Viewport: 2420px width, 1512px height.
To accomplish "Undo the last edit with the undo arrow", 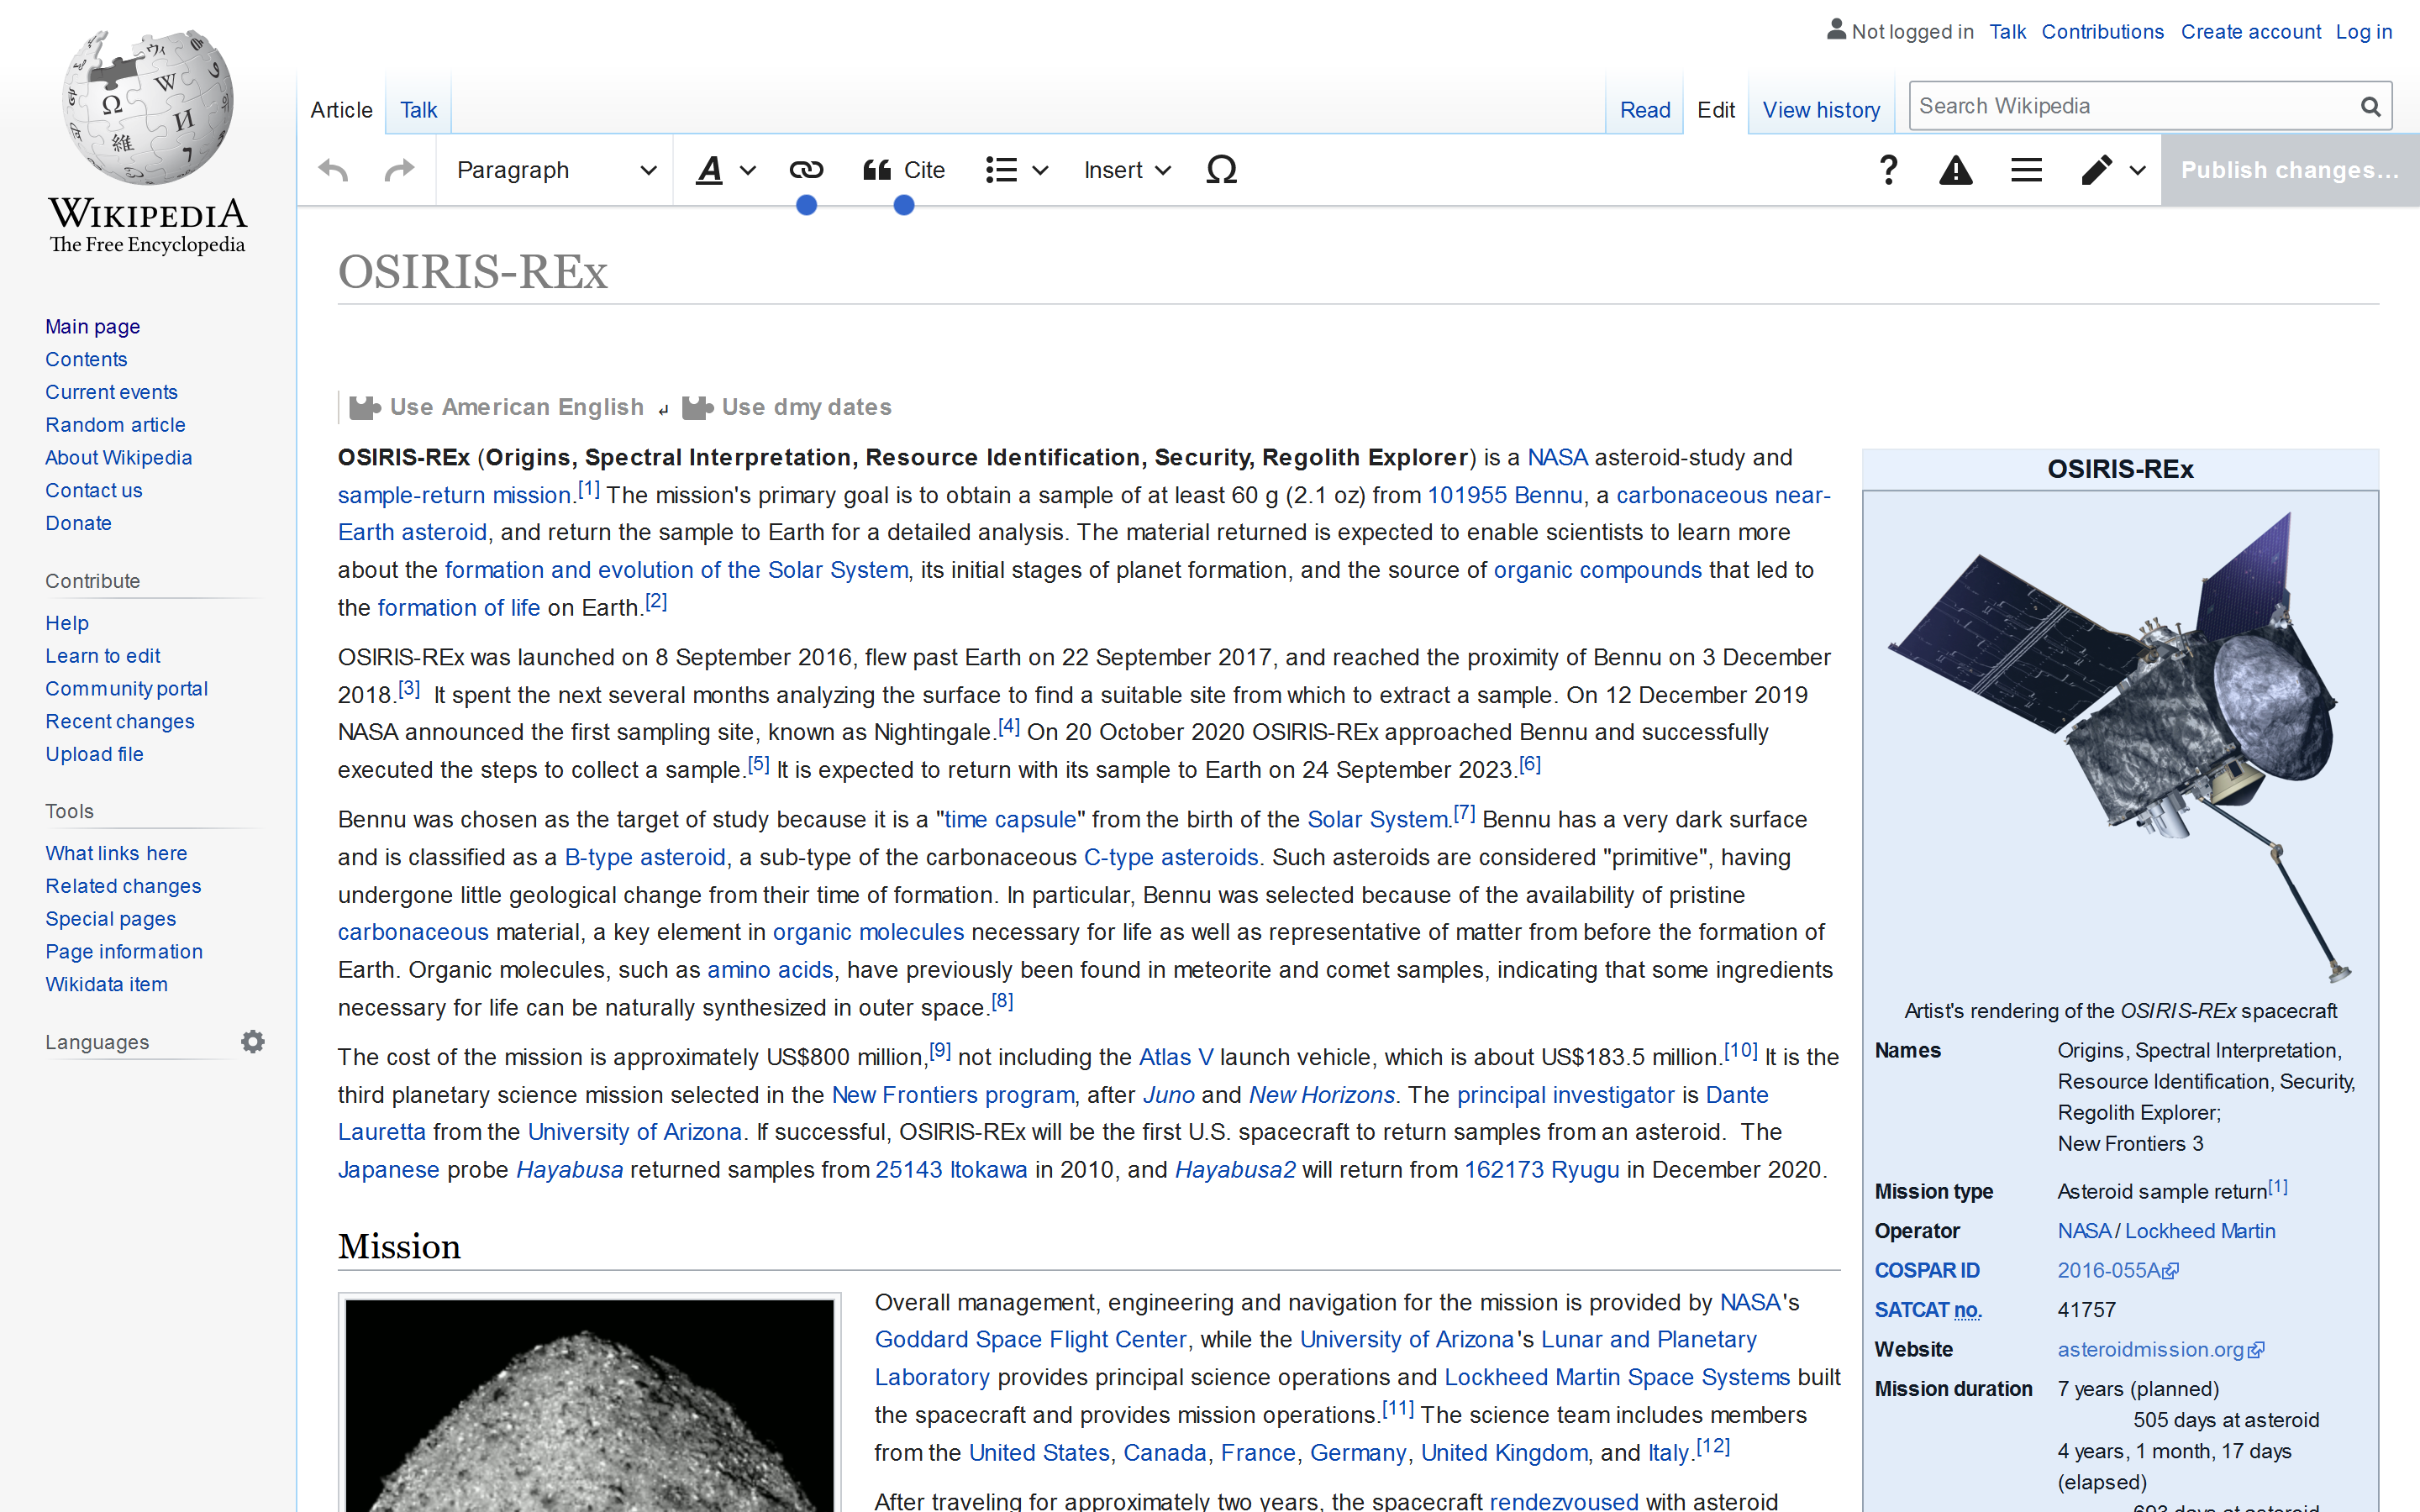I will [x=332, y=169].
